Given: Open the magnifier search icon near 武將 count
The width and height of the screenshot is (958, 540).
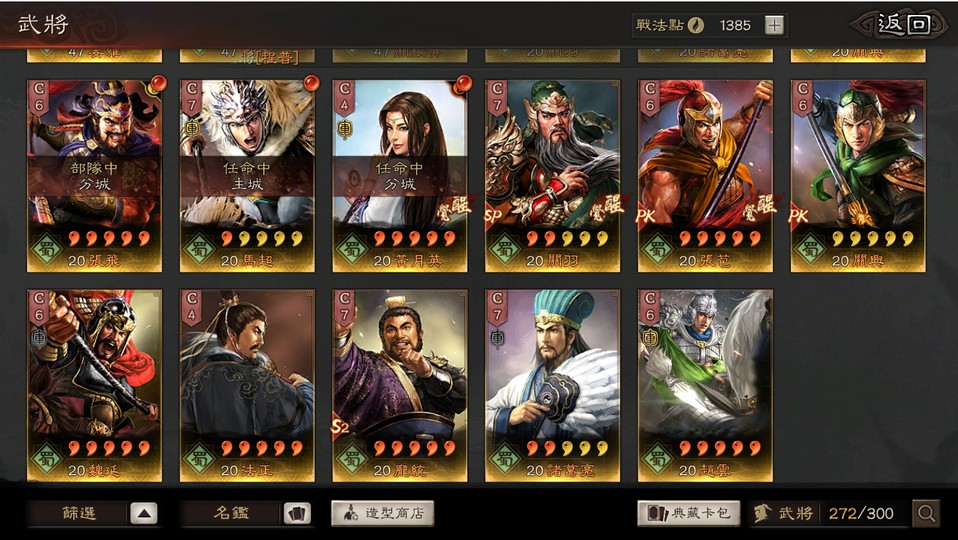Looking at the screenshot, I should (926, 514).
